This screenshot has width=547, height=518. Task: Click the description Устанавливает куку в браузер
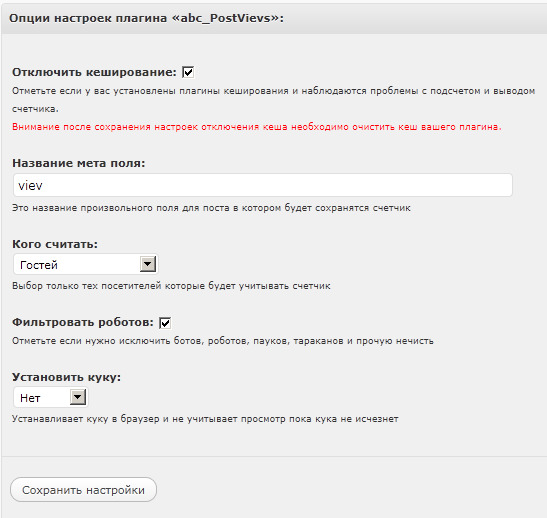pyautogui.click(x=205, y=419)
